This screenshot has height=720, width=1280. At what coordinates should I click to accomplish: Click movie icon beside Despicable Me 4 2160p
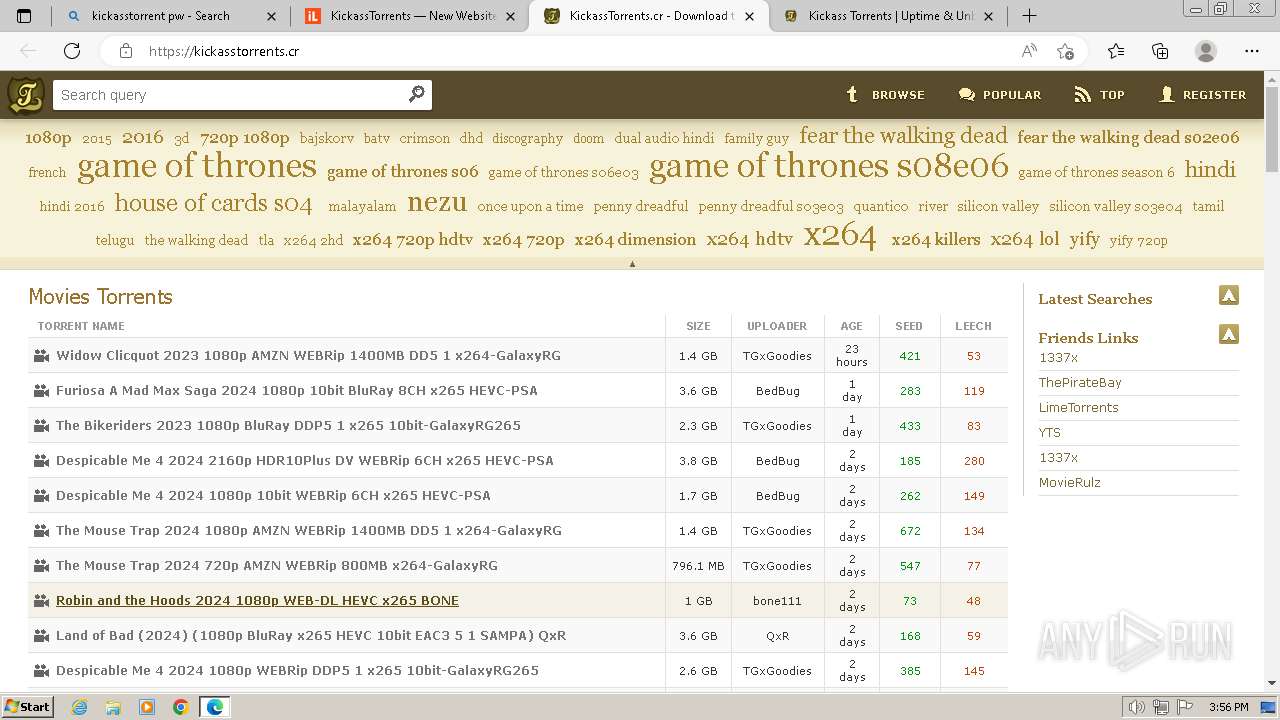pyautogui.click(x=41, y=460)
